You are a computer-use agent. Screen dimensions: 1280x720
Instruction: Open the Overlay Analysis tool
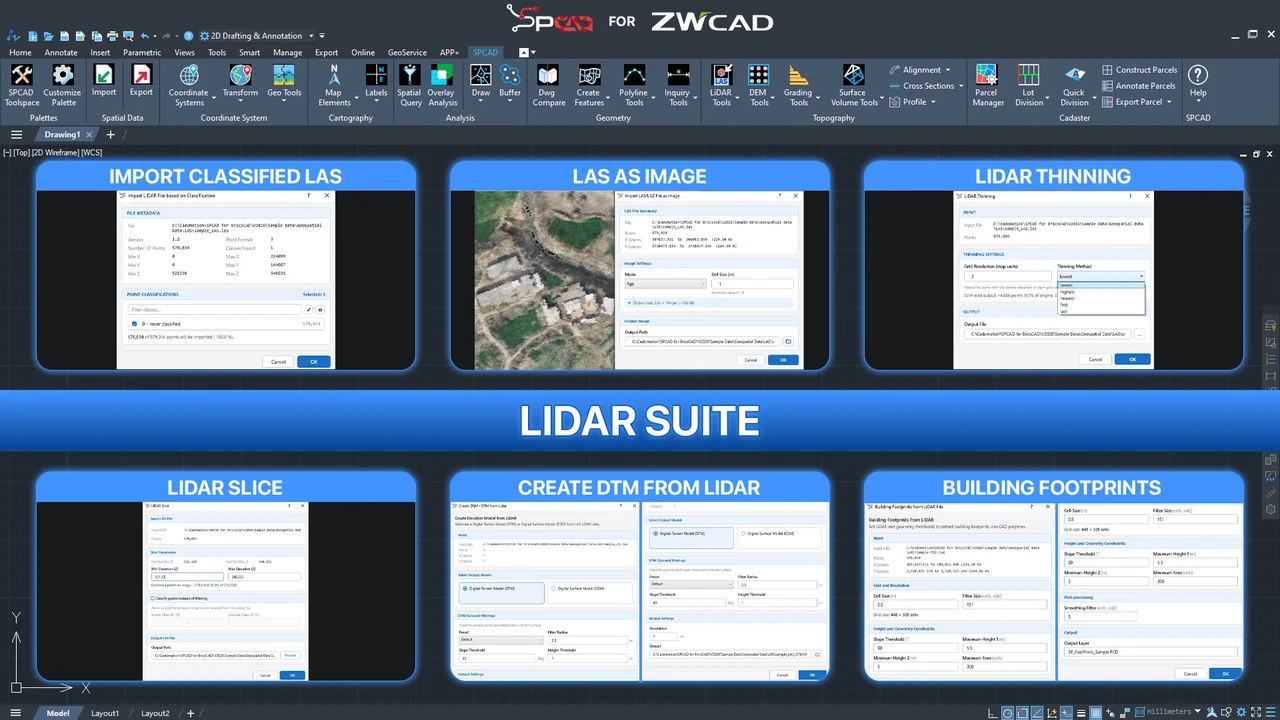442,84
